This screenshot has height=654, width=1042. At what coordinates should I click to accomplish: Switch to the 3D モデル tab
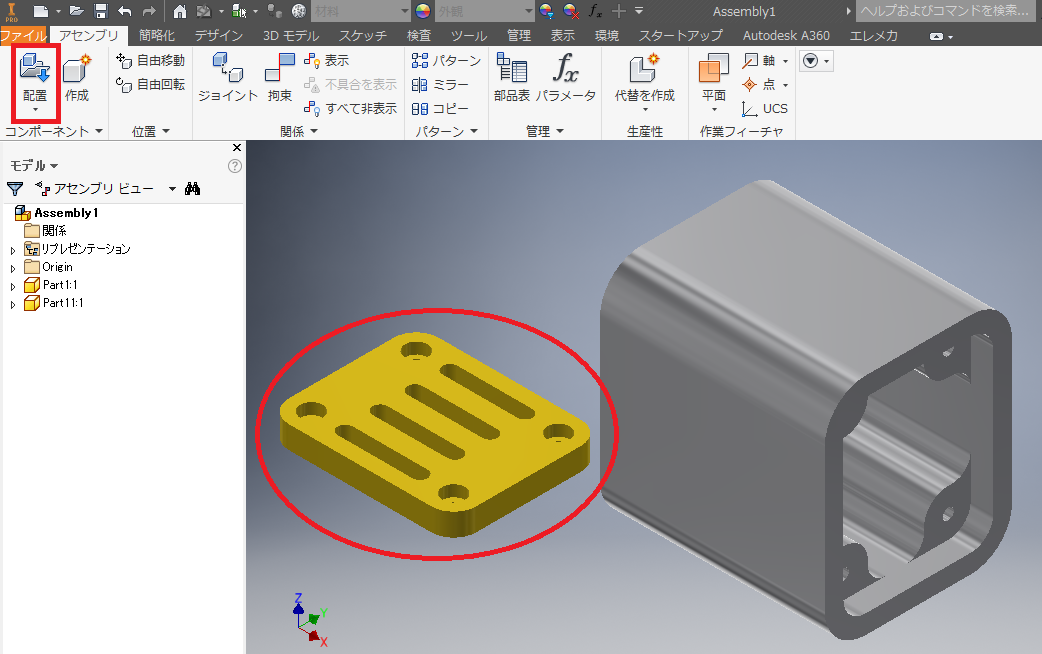pyautogui.click(x=291, y=35)
